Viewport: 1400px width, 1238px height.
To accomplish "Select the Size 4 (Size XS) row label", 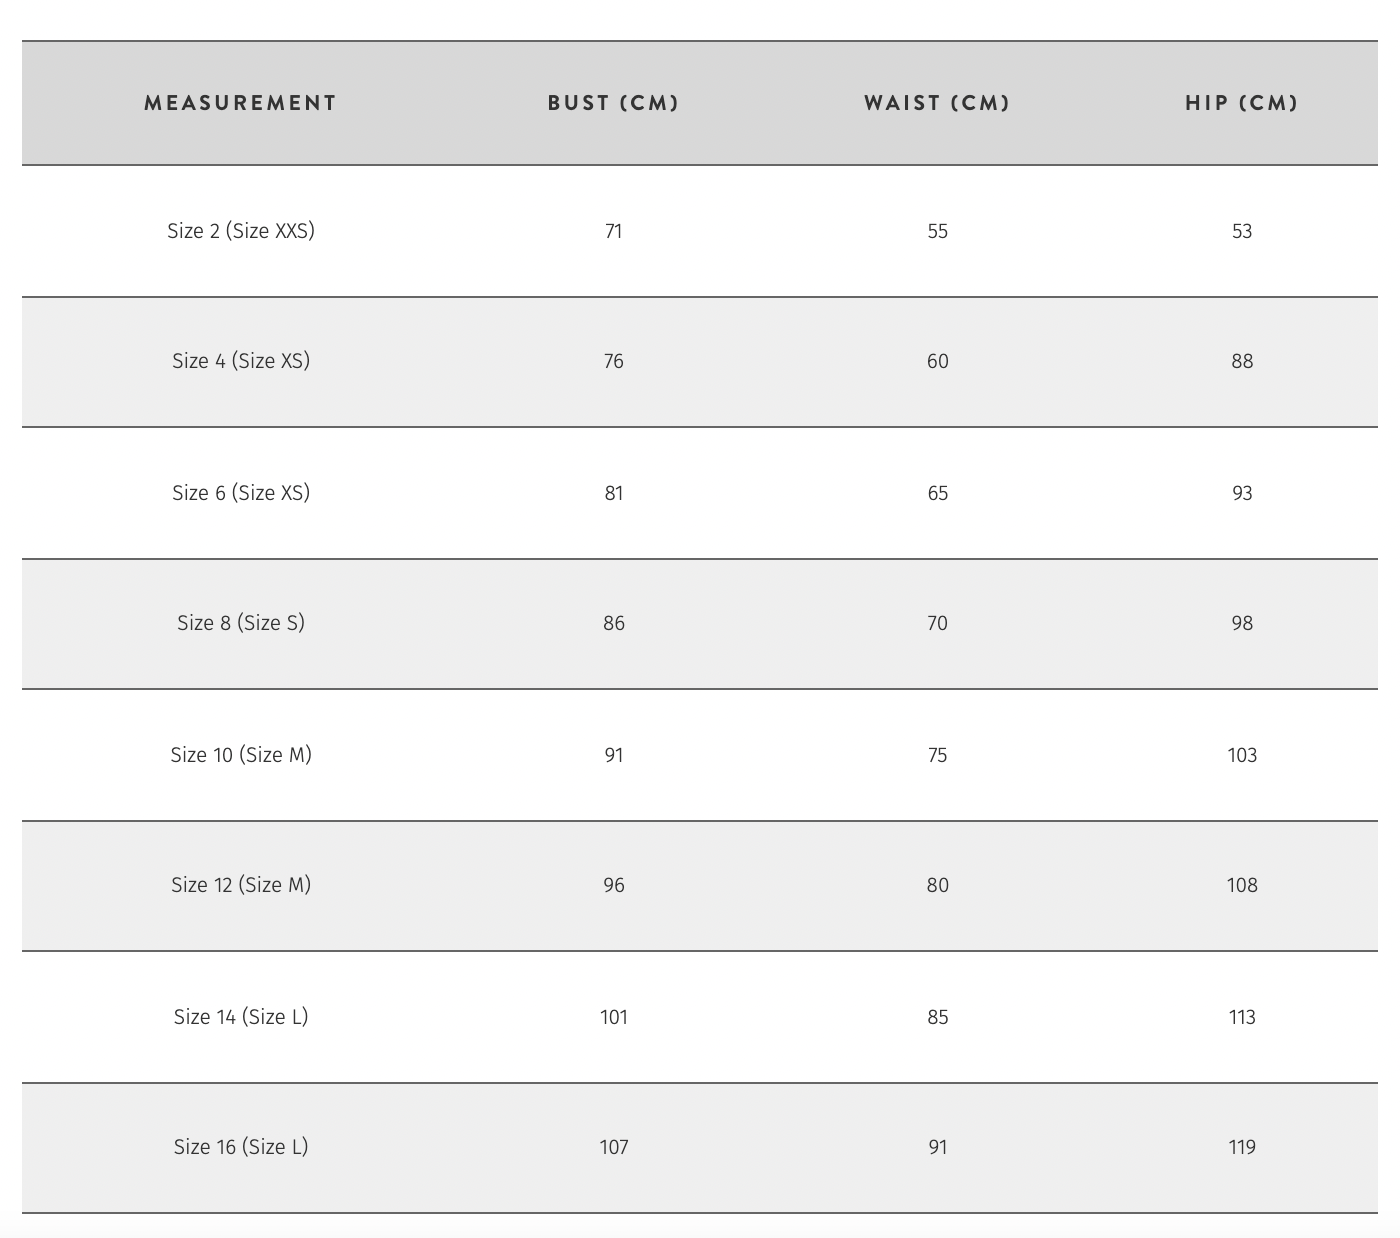I will [240, 361].
